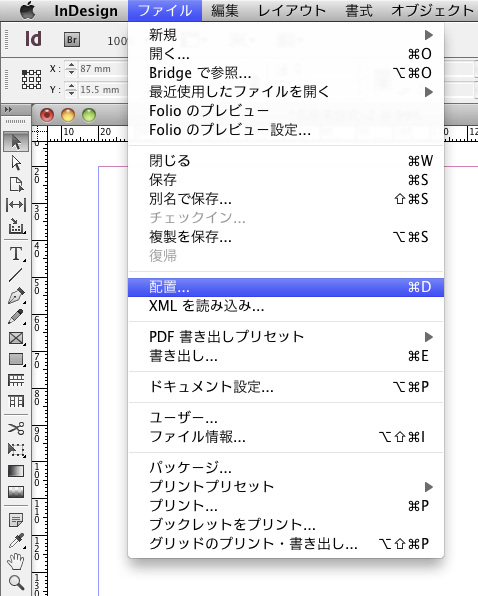Open the オブジェクト menu
Screen dimensions: 478x596
[x=432, y=11]
